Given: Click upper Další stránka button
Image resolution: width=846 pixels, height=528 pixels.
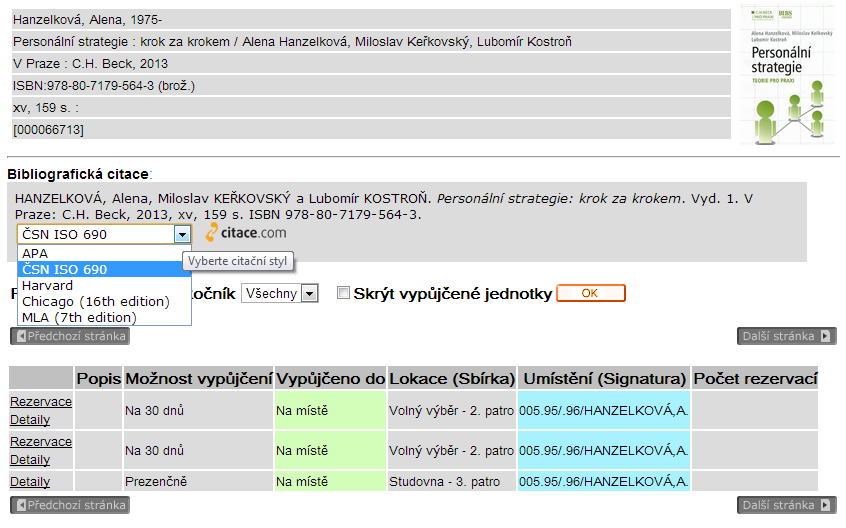Looking at the screenshot, I should (x=787, y=336).
